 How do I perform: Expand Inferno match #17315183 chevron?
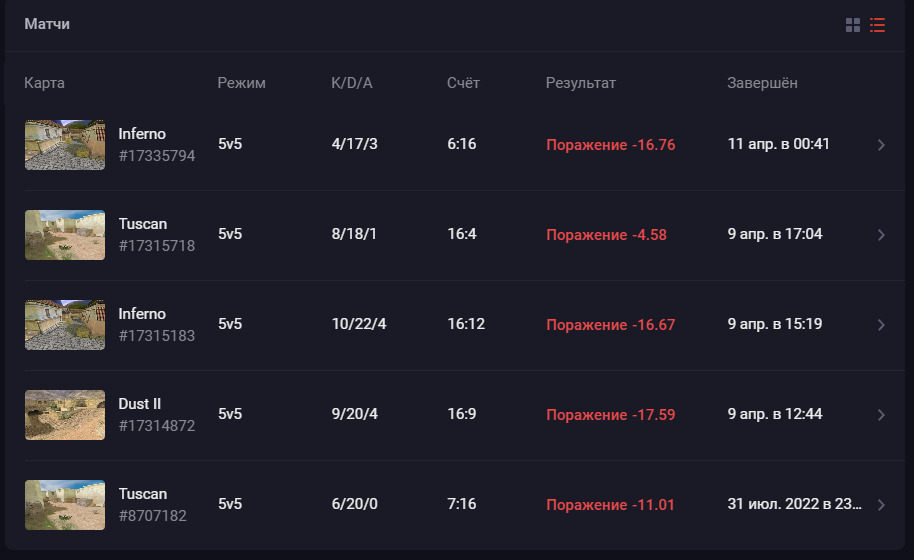[x=881, y=325]
